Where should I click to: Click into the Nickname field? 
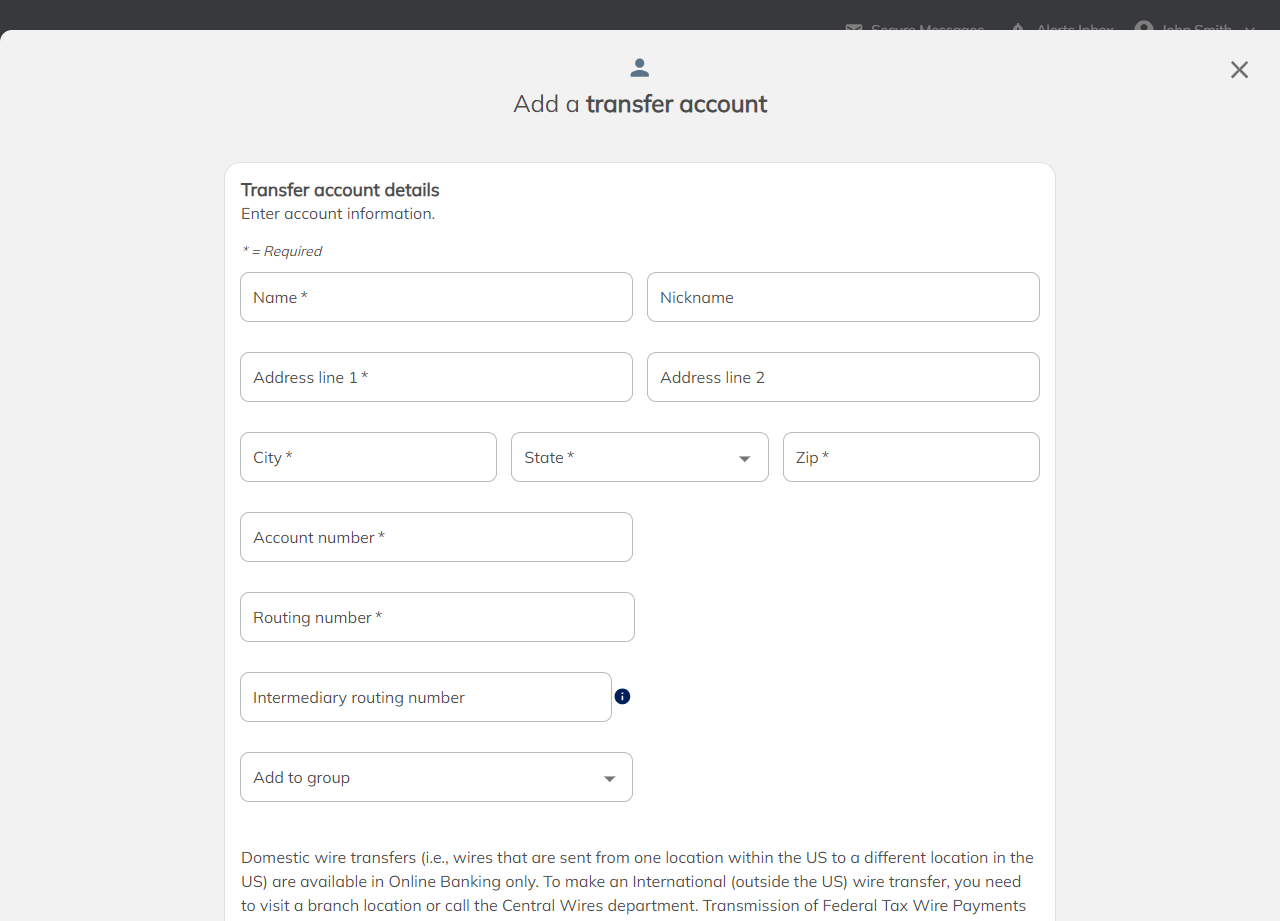pos(843,297)
